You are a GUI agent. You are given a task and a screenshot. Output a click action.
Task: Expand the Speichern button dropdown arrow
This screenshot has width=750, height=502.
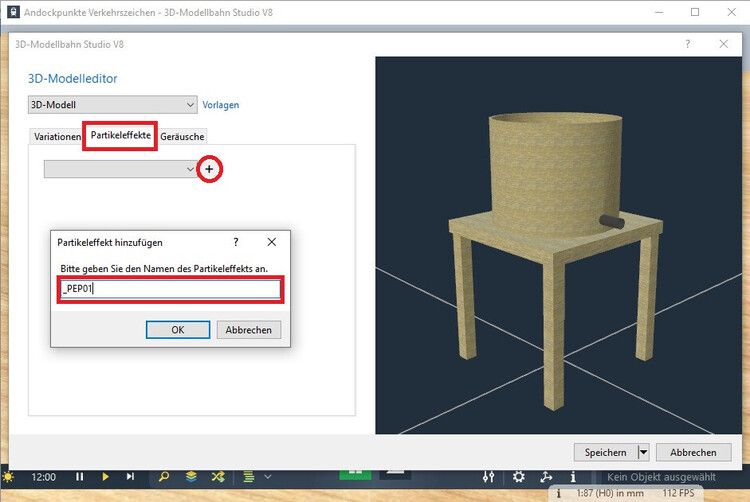pyautogui.click(x=643, y=452)
